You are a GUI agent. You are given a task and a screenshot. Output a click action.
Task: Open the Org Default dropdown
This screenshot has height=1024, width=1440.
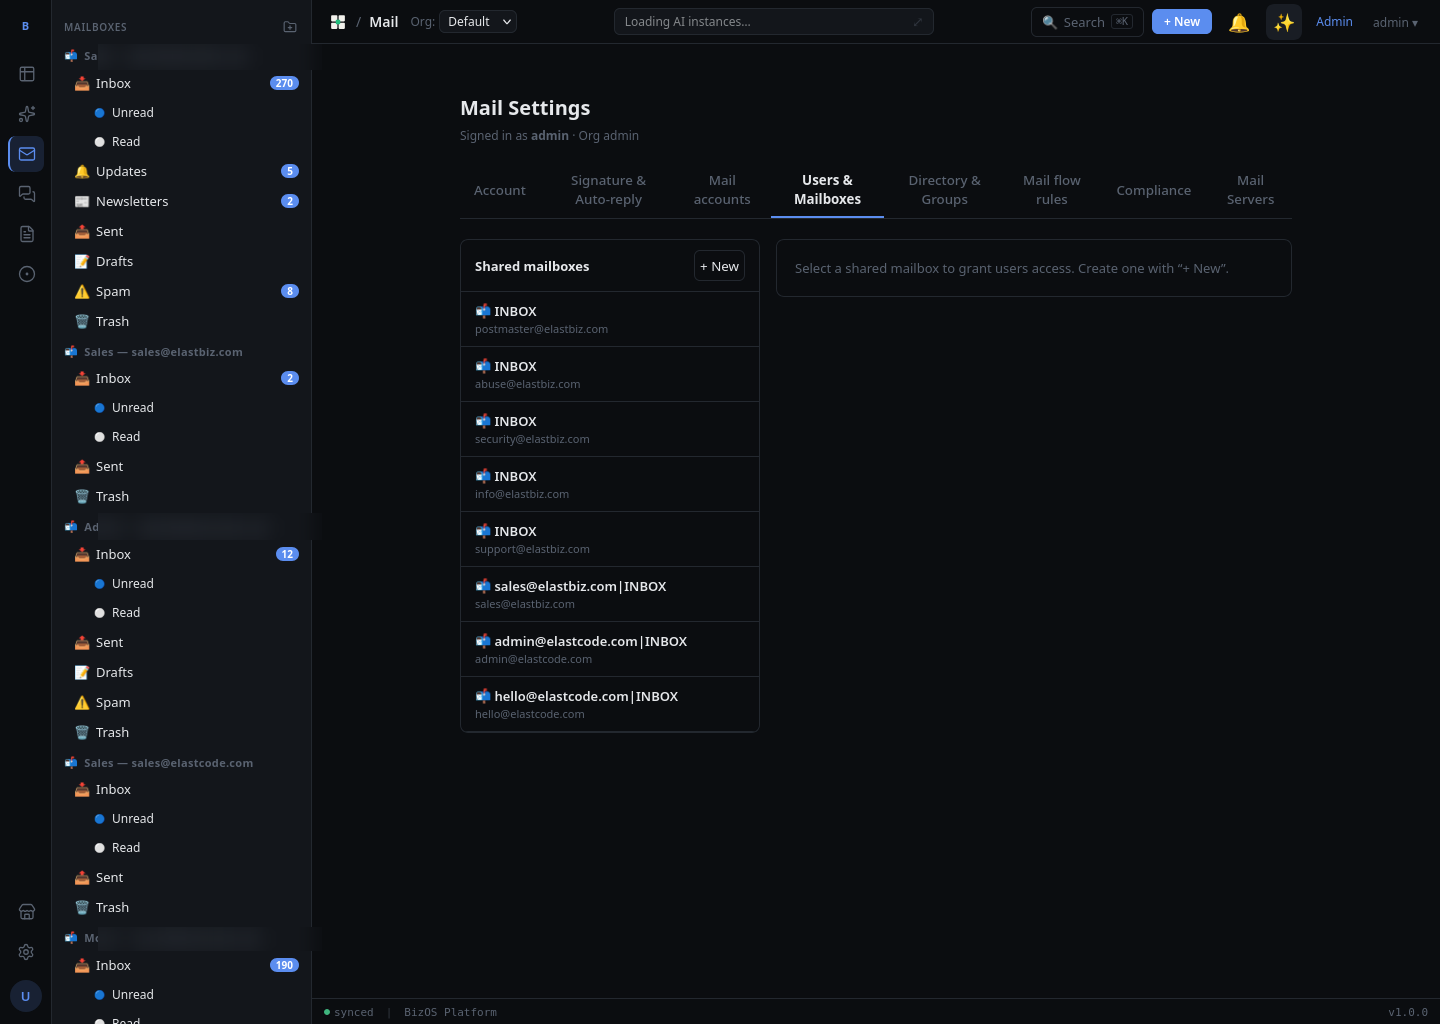(x=479, y=22)
